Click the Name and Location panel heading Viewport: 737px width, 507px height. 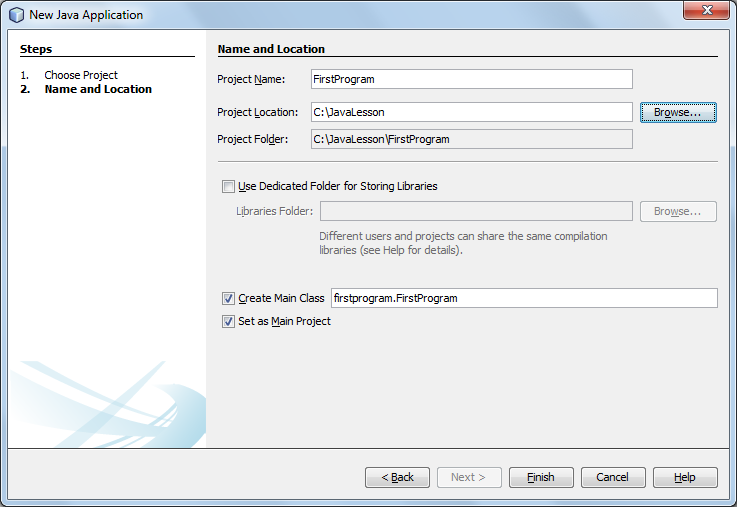coord(271,49)
